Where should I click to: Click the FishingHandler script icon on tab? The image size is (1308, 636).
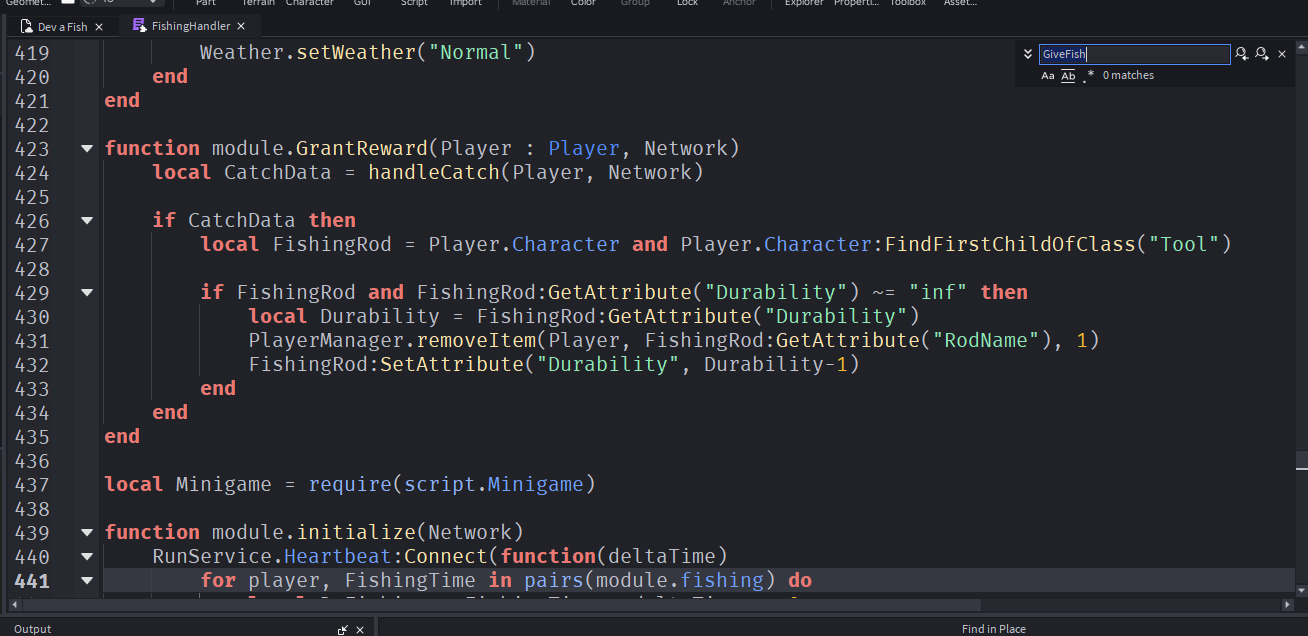pyautogui.click(x=139, y=26)
